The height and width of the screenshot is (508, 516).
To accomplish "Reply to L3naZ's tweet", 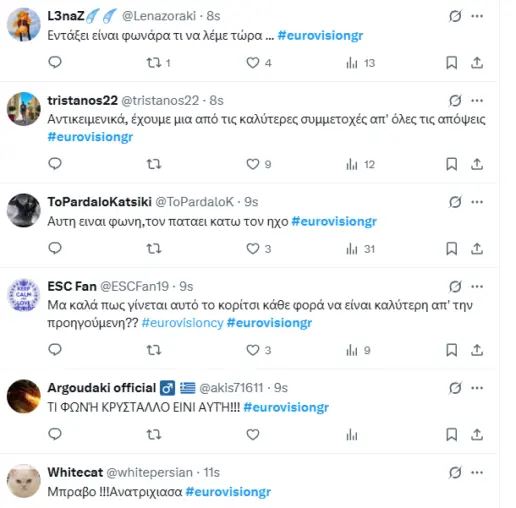I will click(x=55, y=62).
